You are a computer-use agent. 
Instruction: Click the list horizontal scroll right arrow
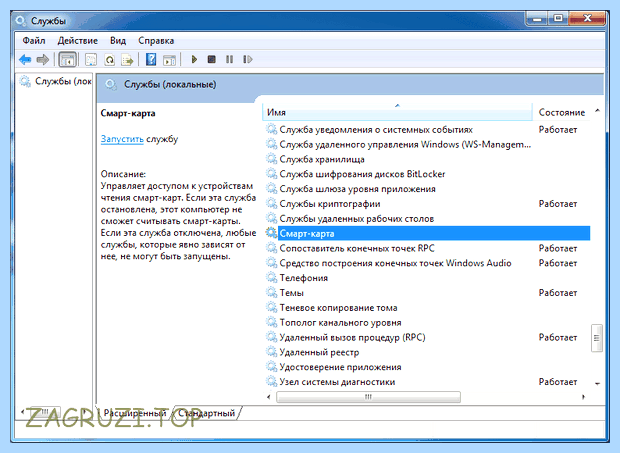[583, 396]
